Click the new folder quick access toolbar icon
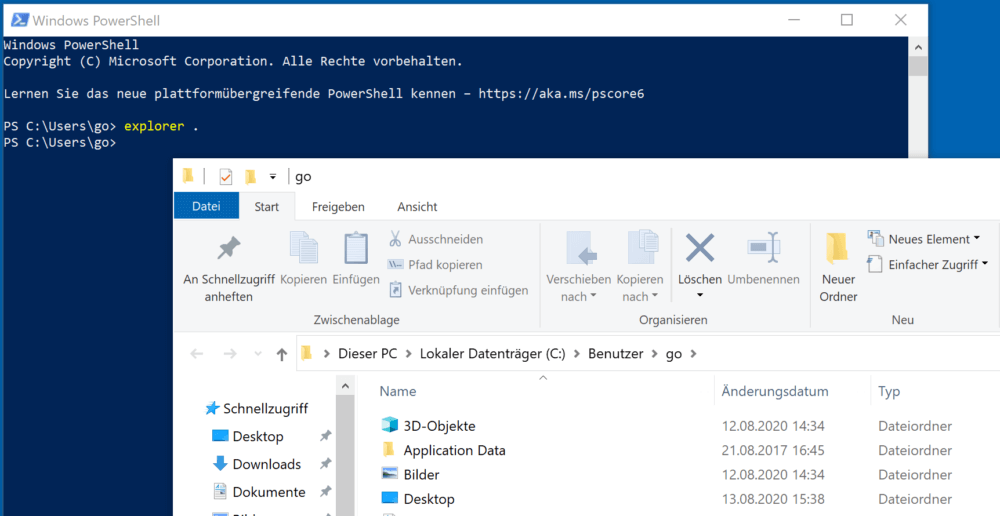 [251, 177]
